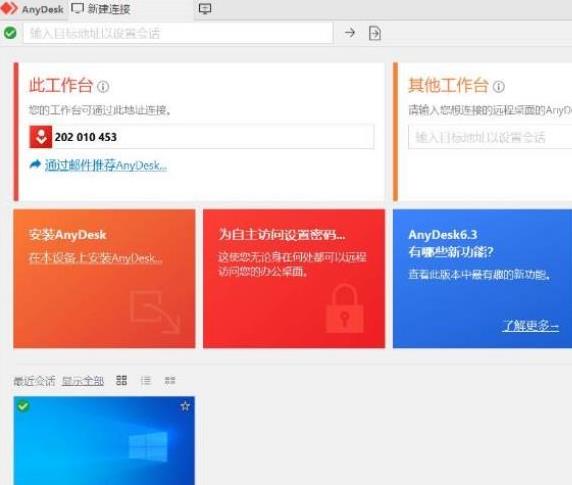
Task: Switch recent sessions to tile view
Action: [121, 380]
